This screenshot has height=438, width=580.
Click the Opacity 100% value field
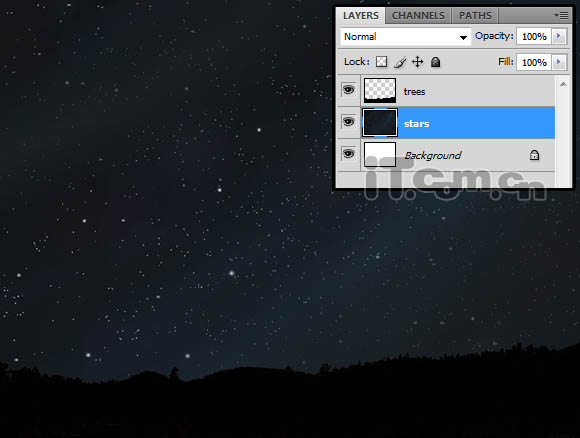(x=534, y=36)
